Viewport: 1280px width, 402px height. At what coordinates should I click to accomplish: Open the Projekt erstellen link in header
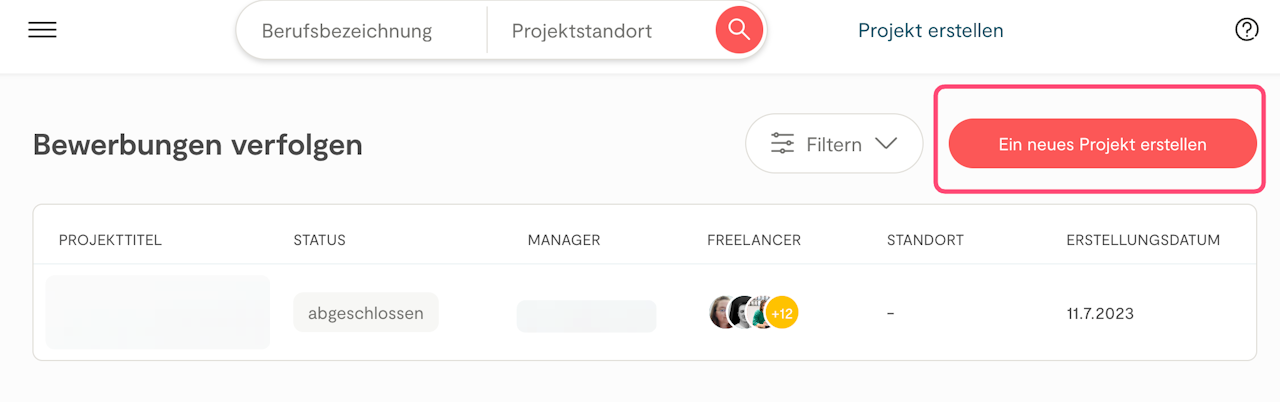tap(930, 31)
